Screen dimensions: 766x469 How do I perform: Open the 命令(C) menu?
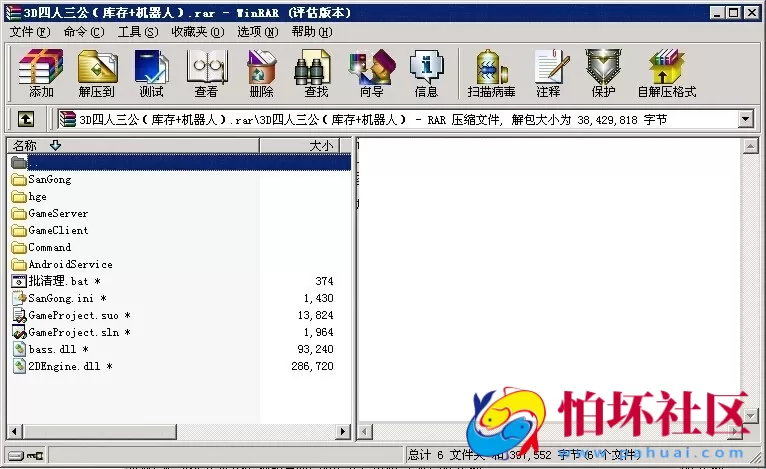coord(84,32)
